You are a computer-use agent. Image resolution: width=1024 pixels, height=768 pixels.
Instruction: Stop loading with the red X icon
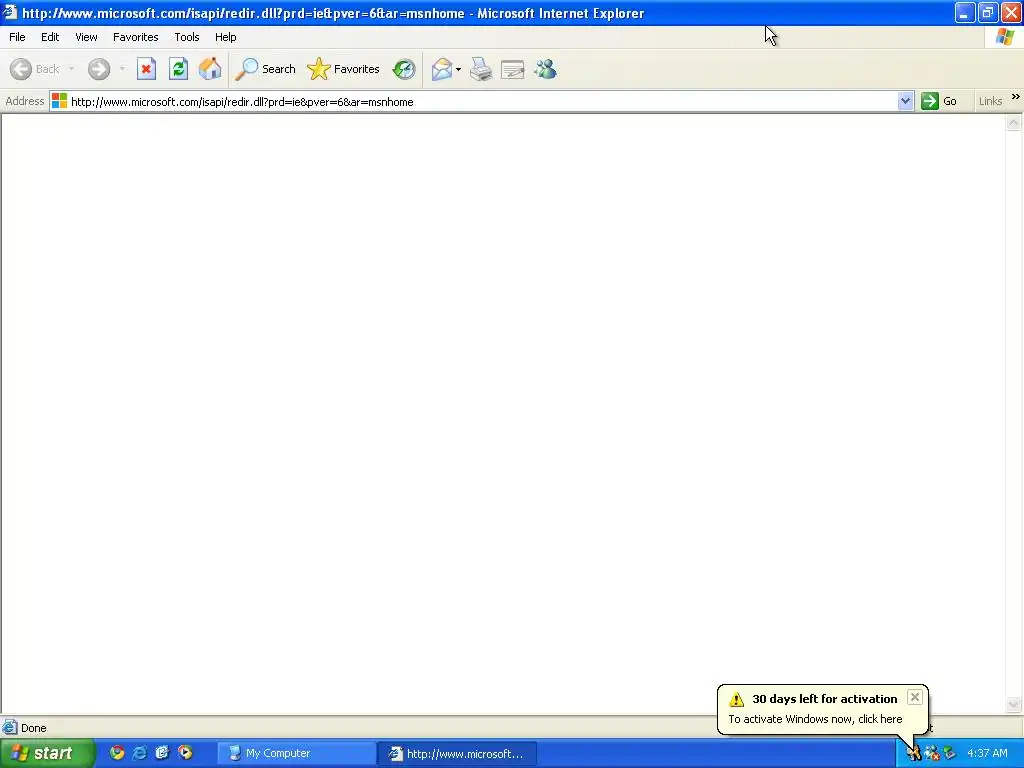click(146, 69)
